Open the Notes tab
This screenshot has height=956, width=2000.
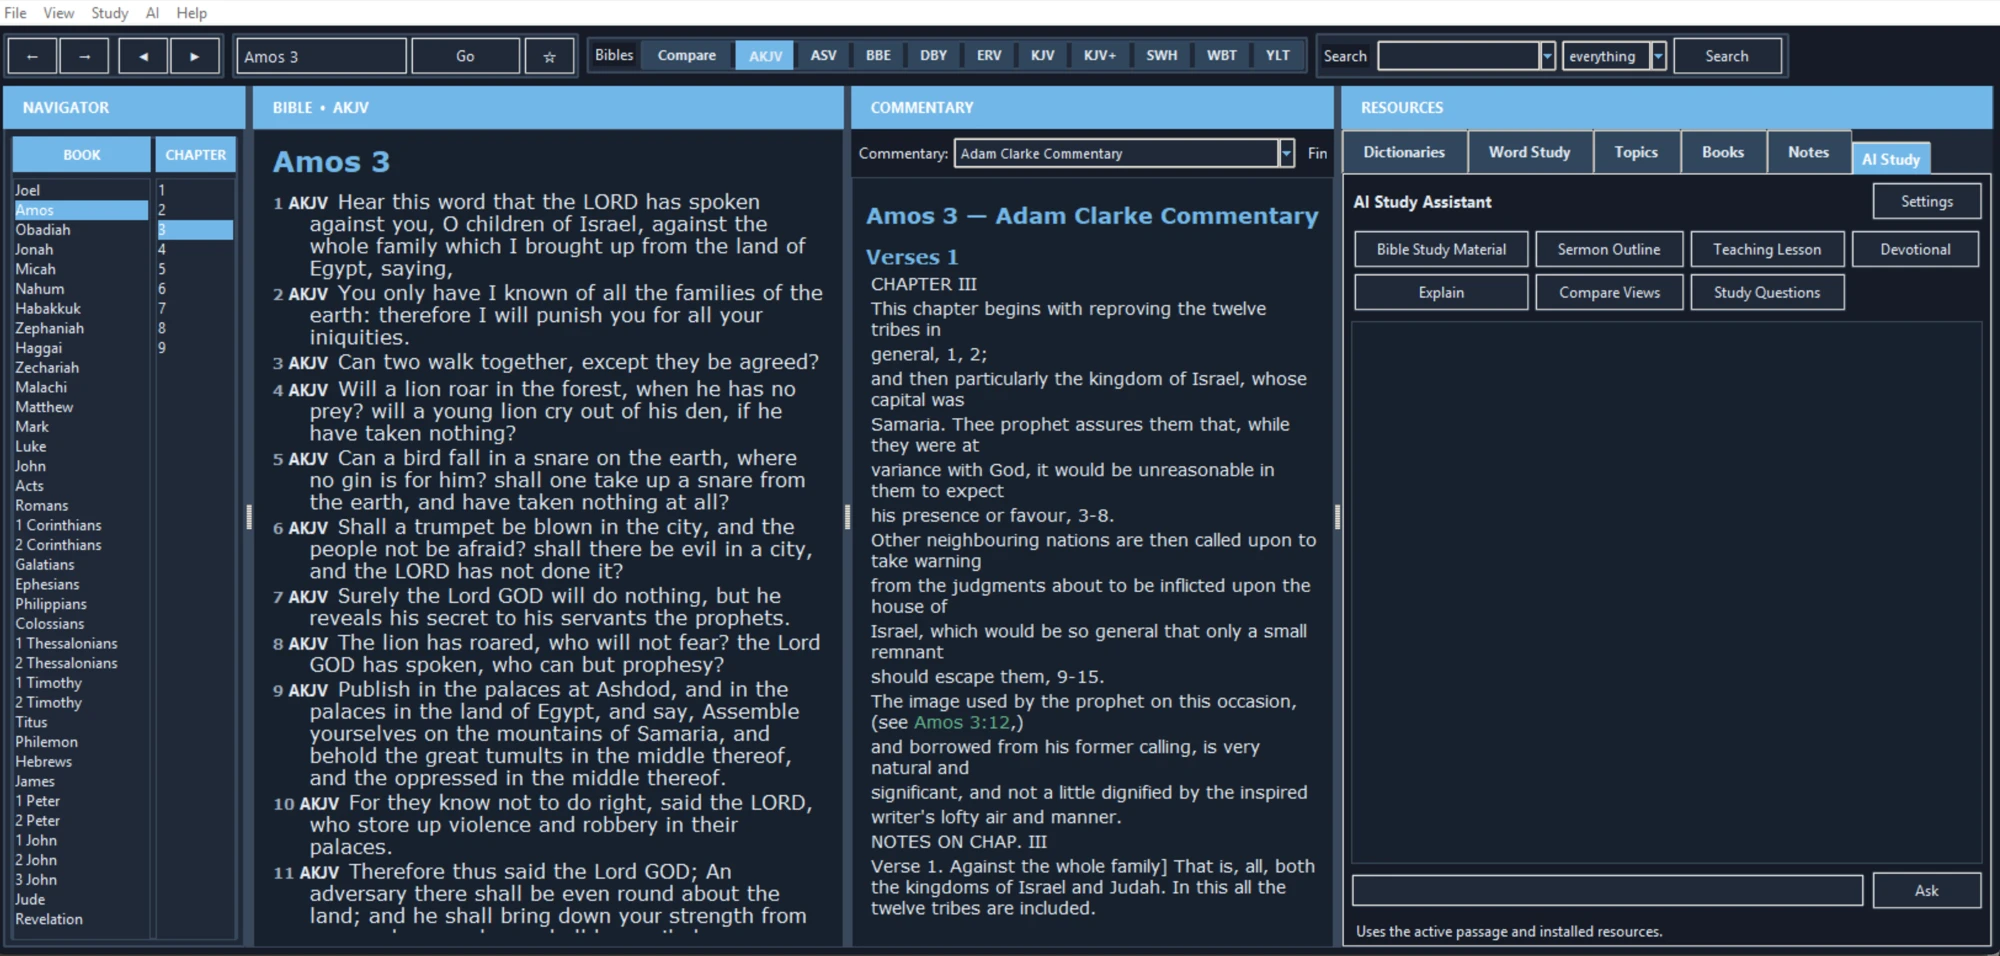click(1808, 152)
